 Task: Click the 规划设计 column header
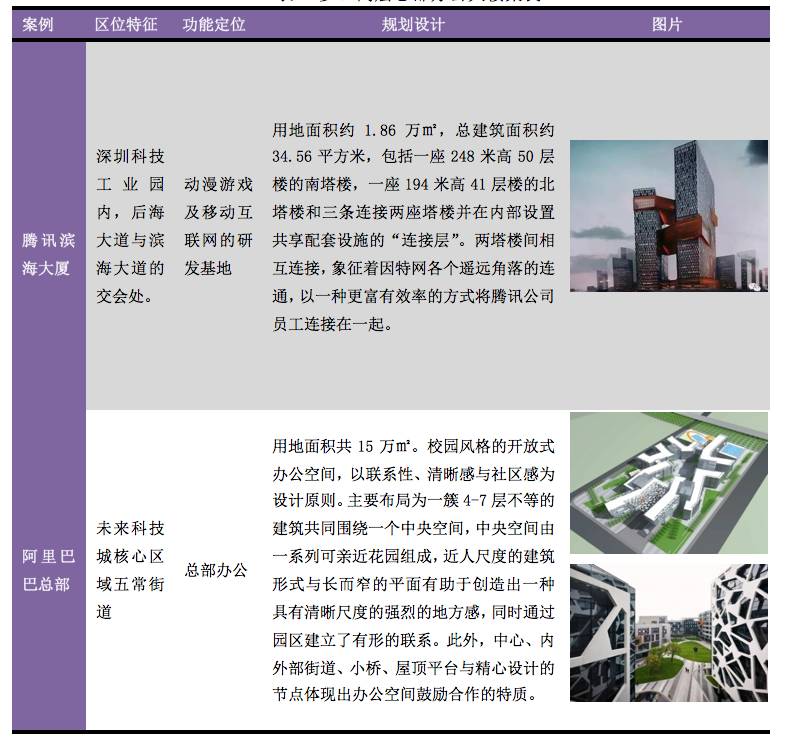(413, 24)
